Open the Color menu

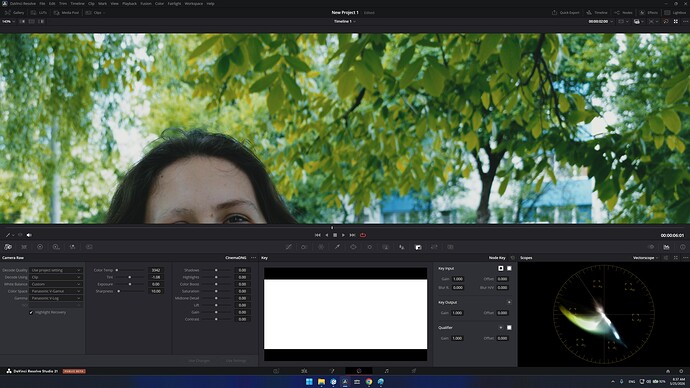pyautogui.click(x=159, y=4)
